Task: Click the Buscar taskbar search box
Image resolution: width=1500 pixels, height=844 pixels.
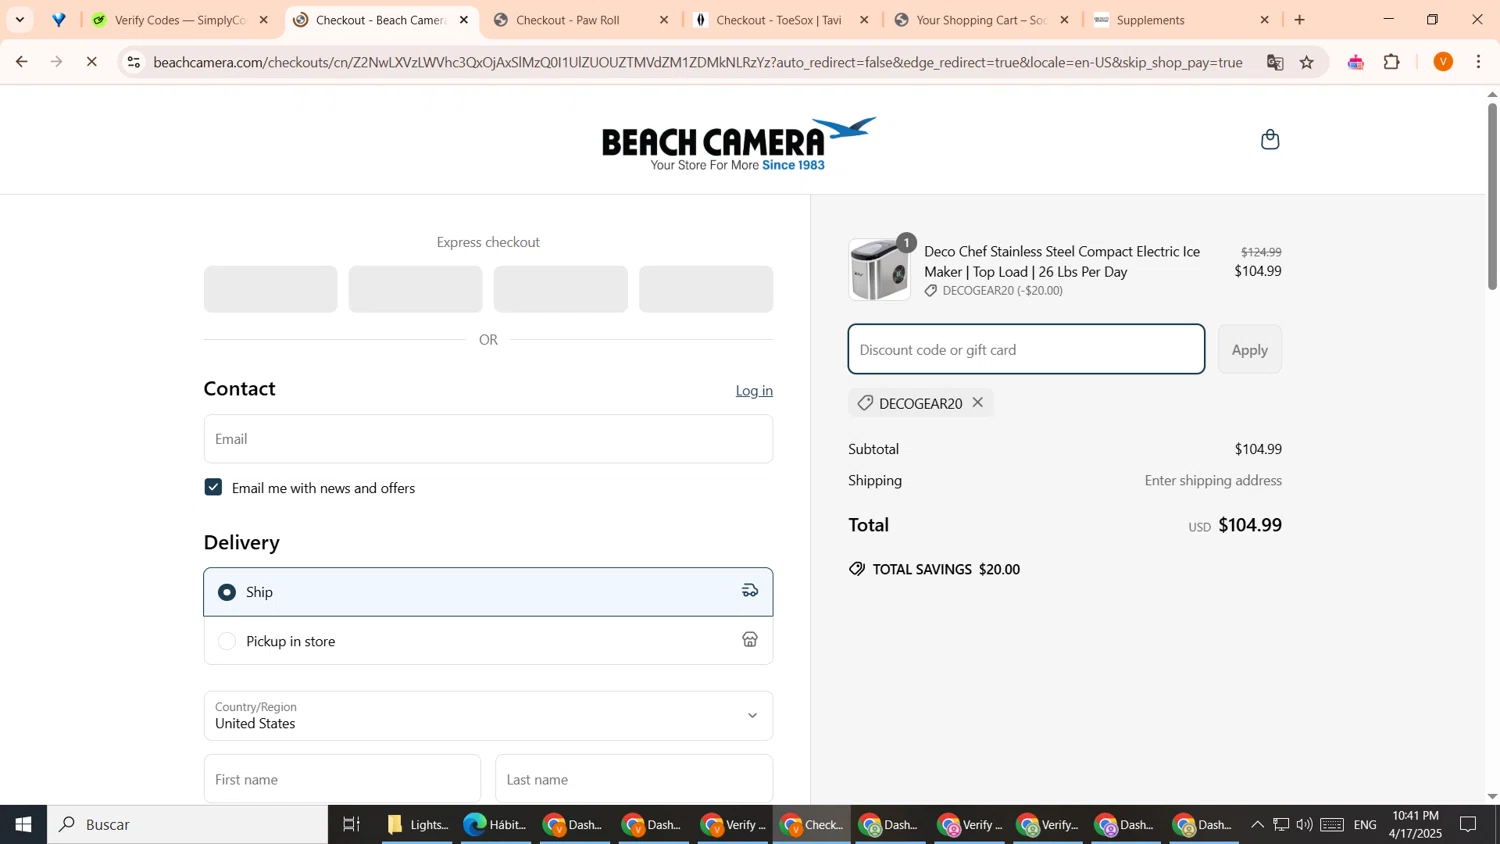Action: pos(187,825)
